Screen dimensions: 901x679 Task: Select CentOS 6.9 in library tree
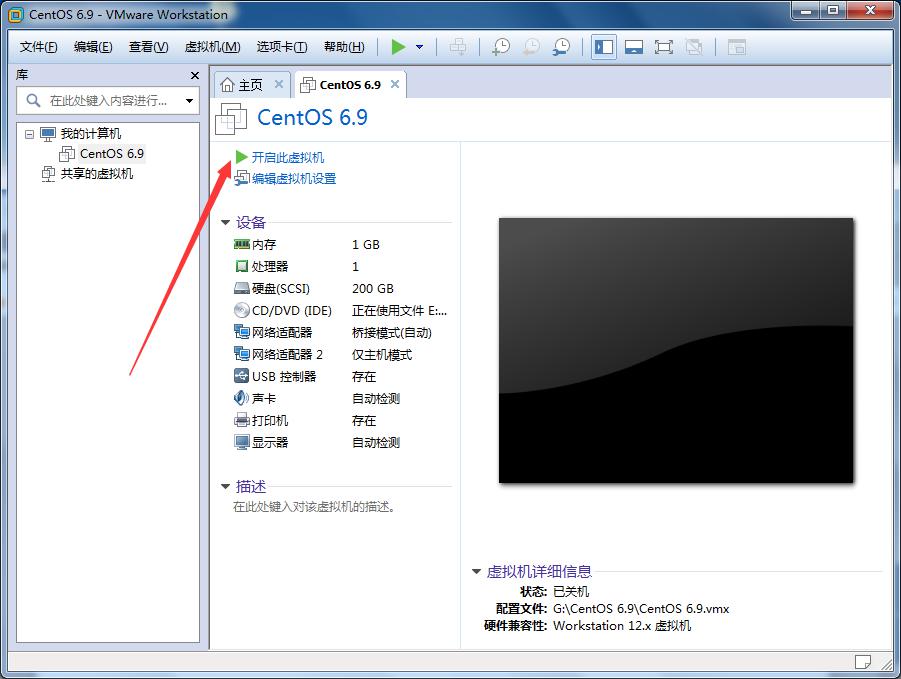[x=111, y=153]
